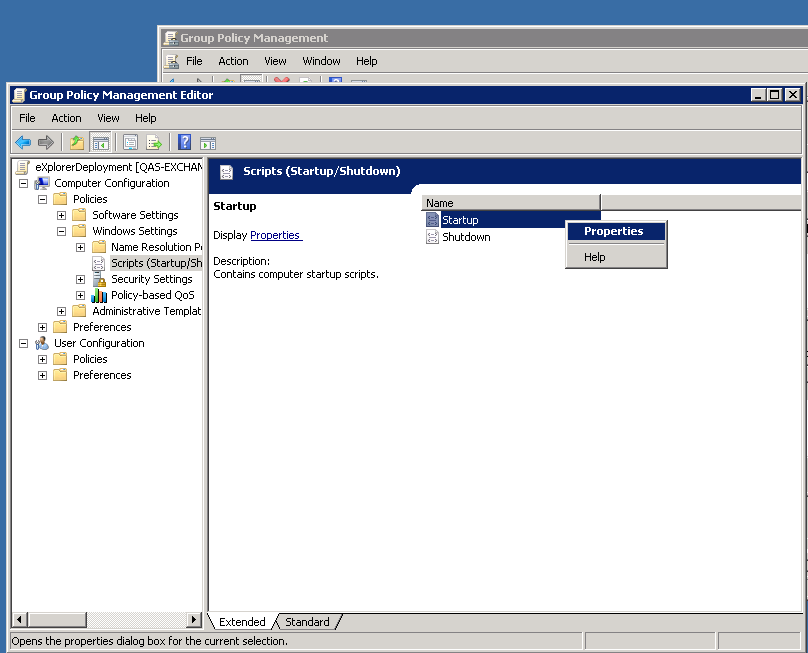Choose Properties from the context menu
Viewport: 808px width, 653px height.
click(x=614, y=231)
